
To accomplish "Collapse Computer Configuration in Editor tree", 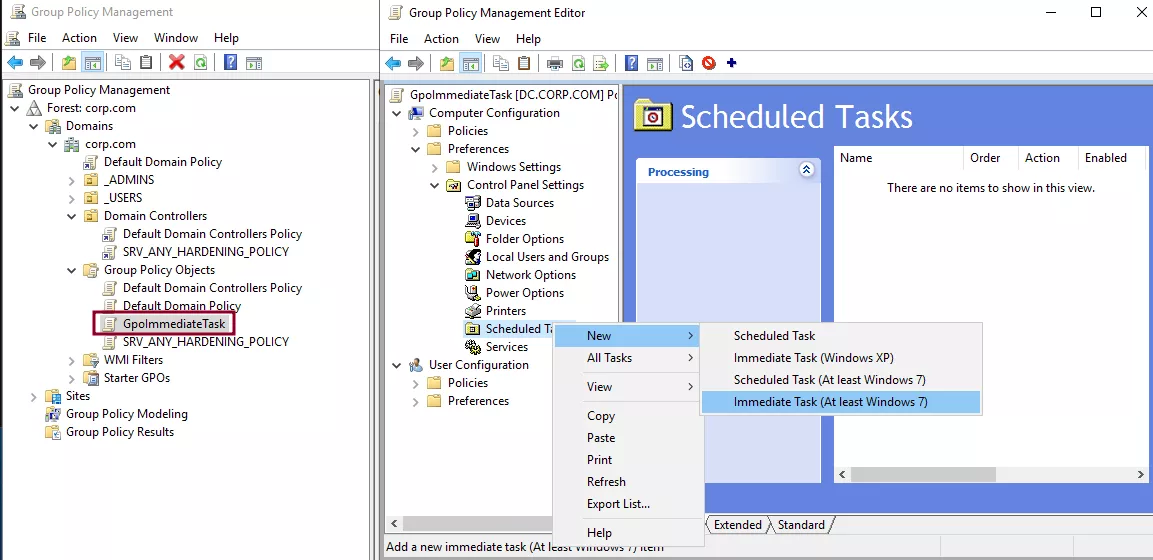I will 397,113.
